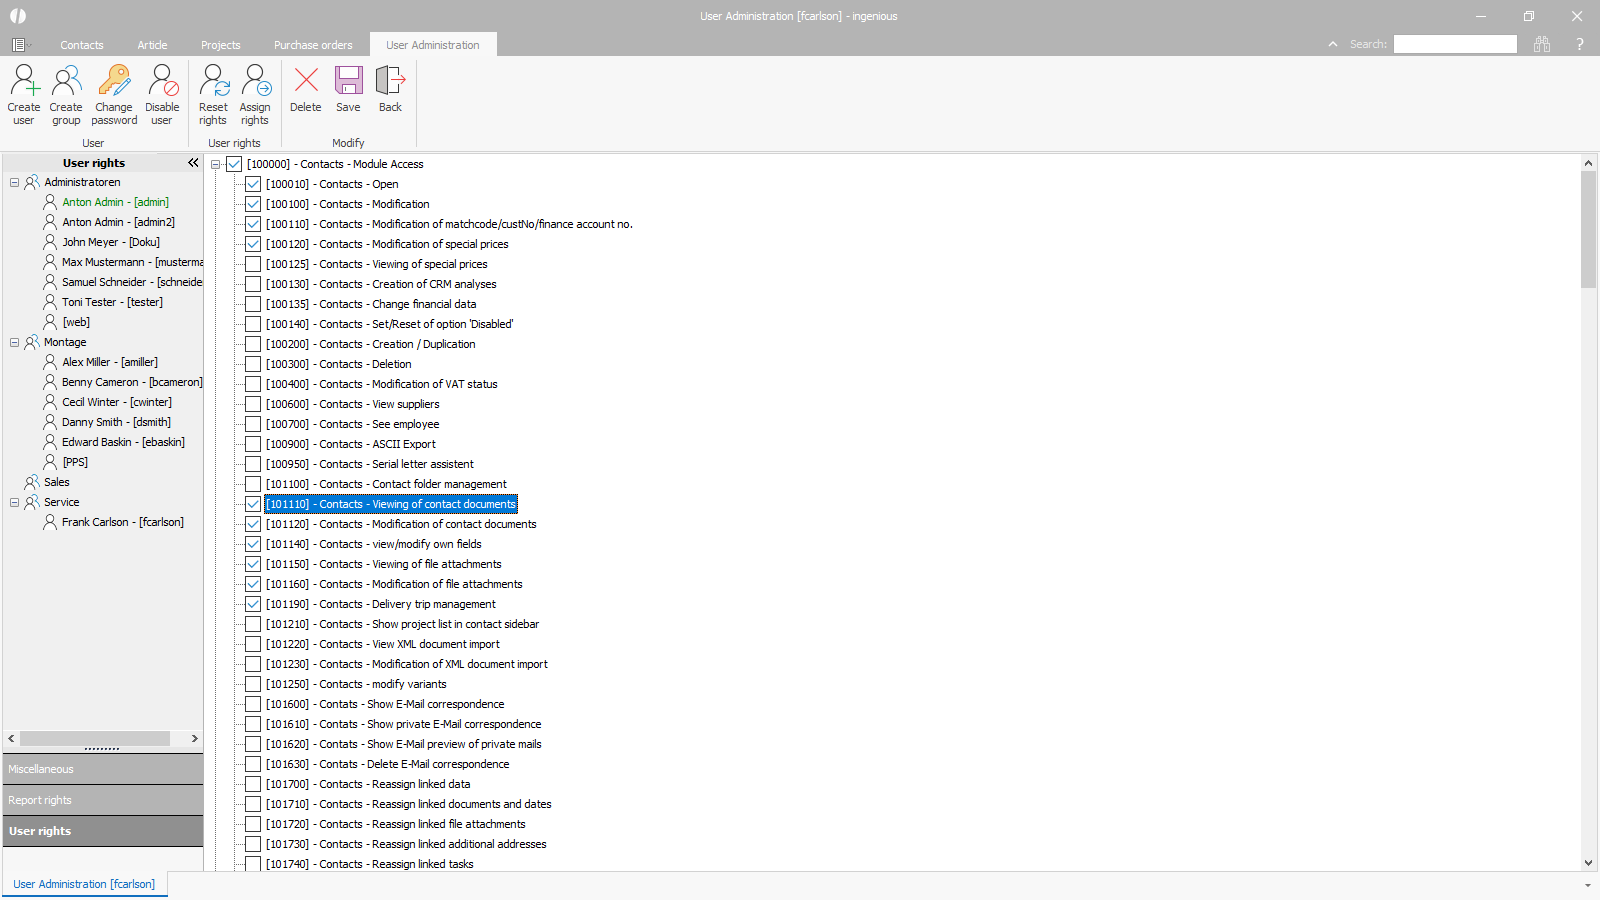Click the Disable user icon
Image resolution: width=1600 pixels, height=900 pixels.
(162, 82)
